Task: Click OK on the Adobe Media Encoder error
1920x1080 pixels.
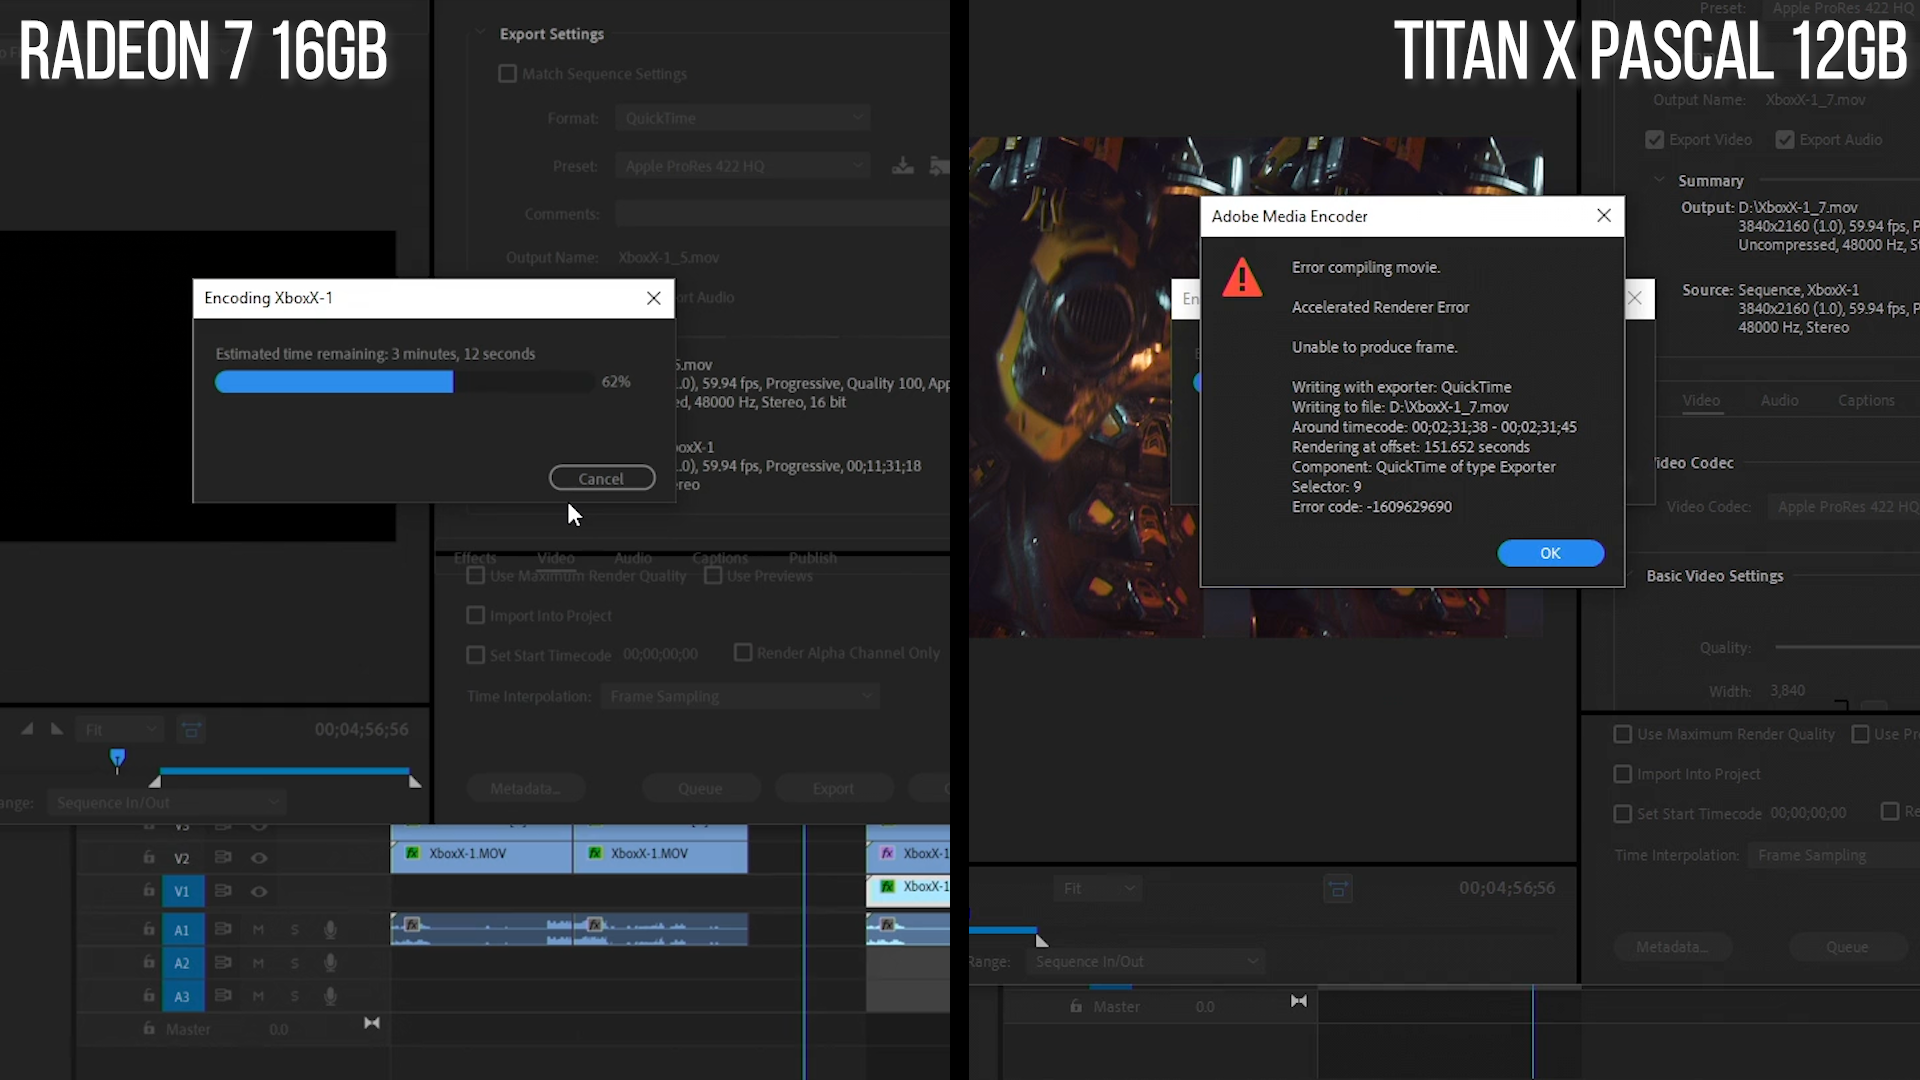Action: coord(1550,553)
